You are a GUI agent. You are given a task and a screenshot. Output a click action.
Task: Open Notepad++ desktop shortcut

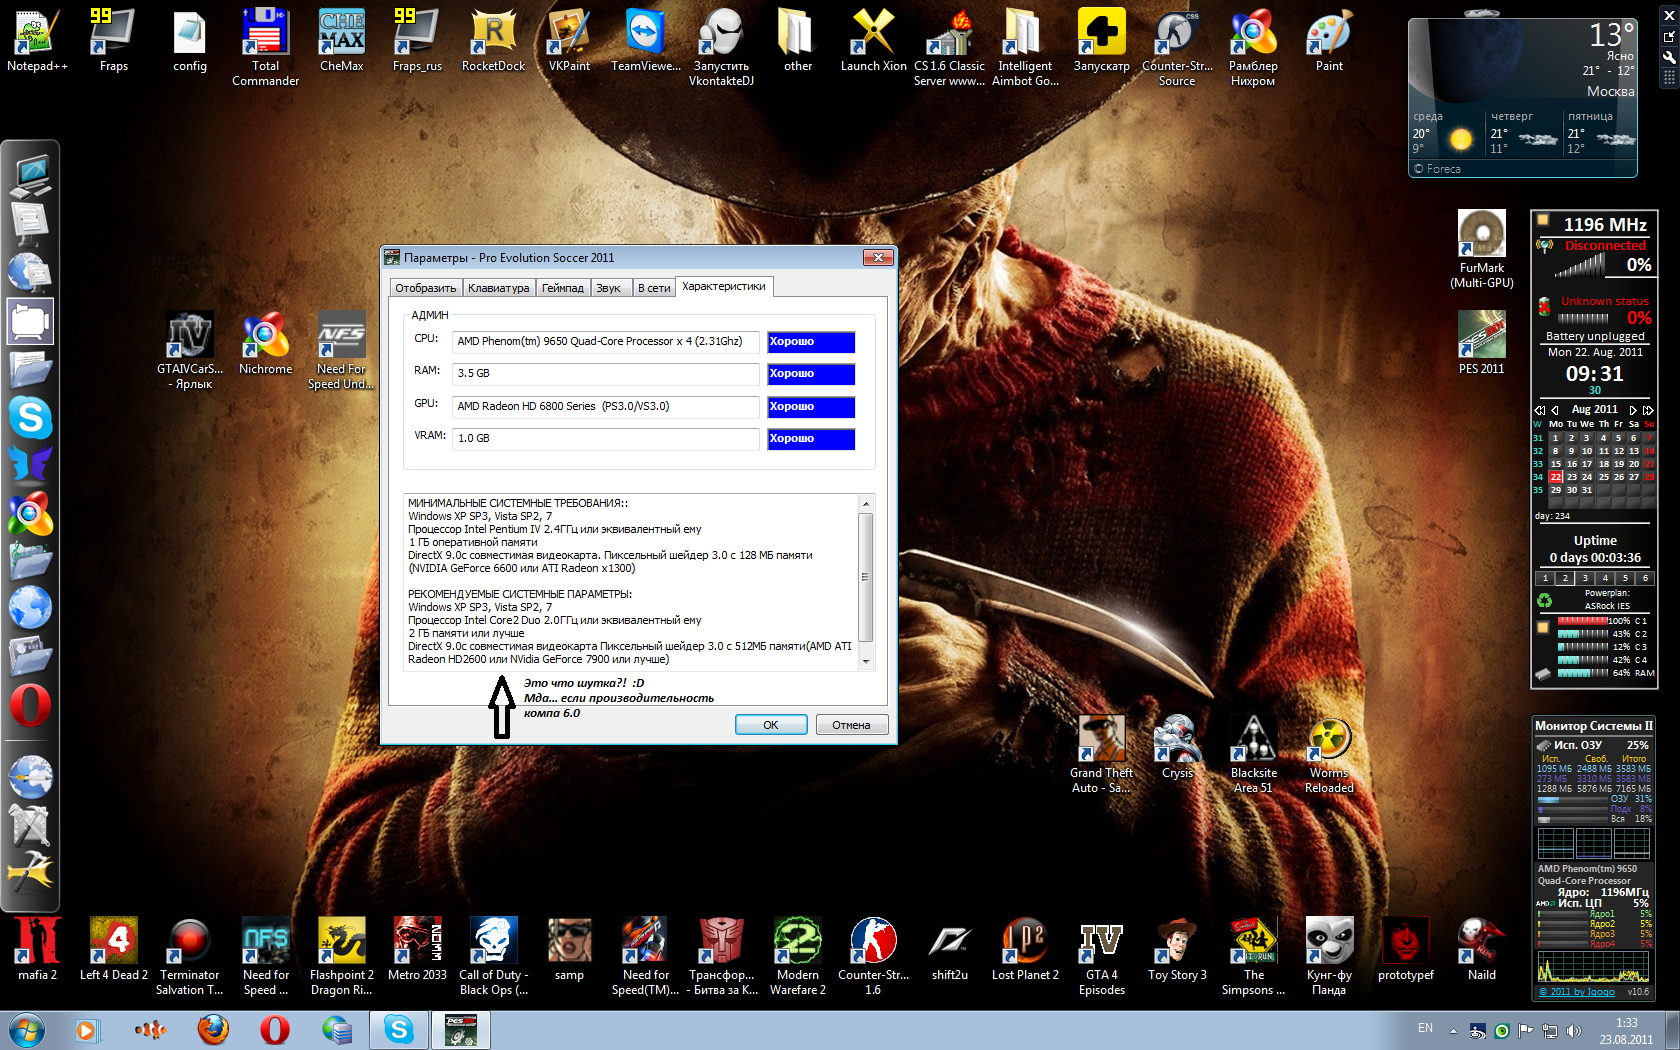tap(37, 40)
